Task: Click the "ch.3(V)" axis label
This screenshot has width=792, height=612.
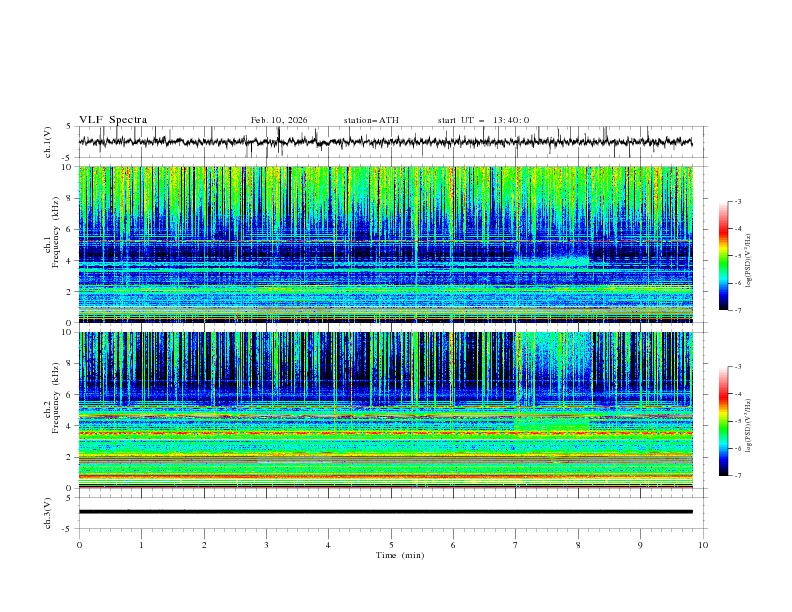Action: click(x=48, y=513)
